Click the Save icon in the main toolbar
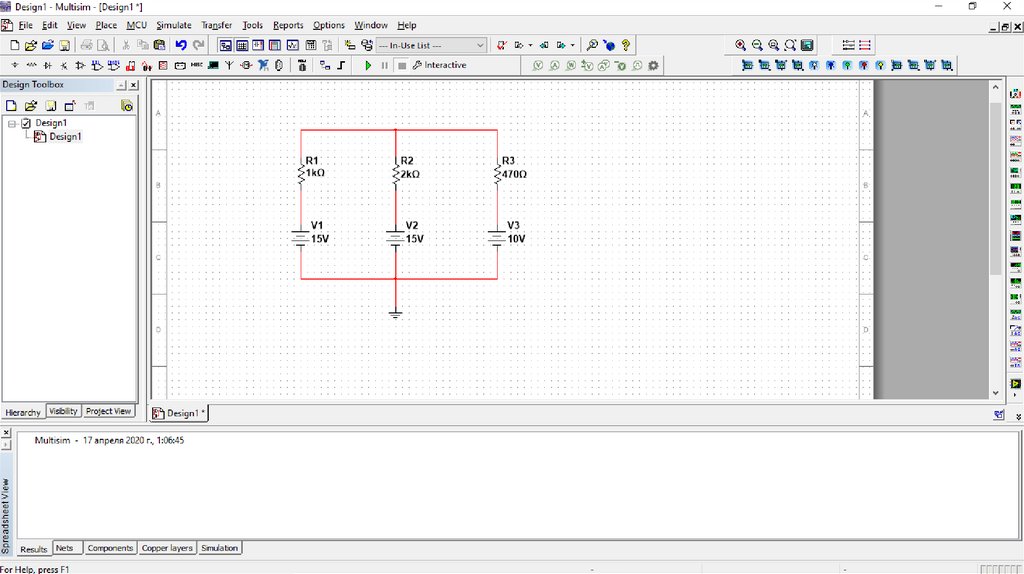The width and height of the screenshot is (1024, 574). (65, 45)
